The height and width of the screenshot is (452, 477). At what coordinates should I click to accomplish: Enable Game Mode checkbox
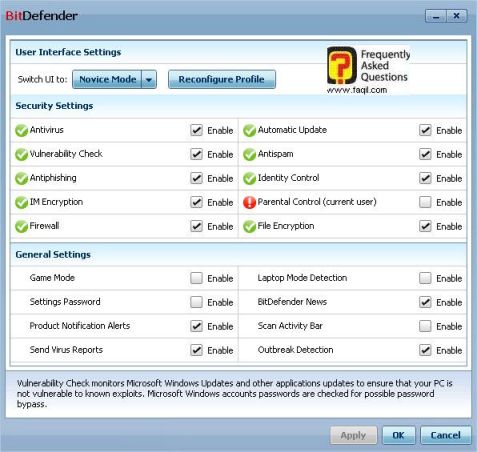tap(196, 278)
